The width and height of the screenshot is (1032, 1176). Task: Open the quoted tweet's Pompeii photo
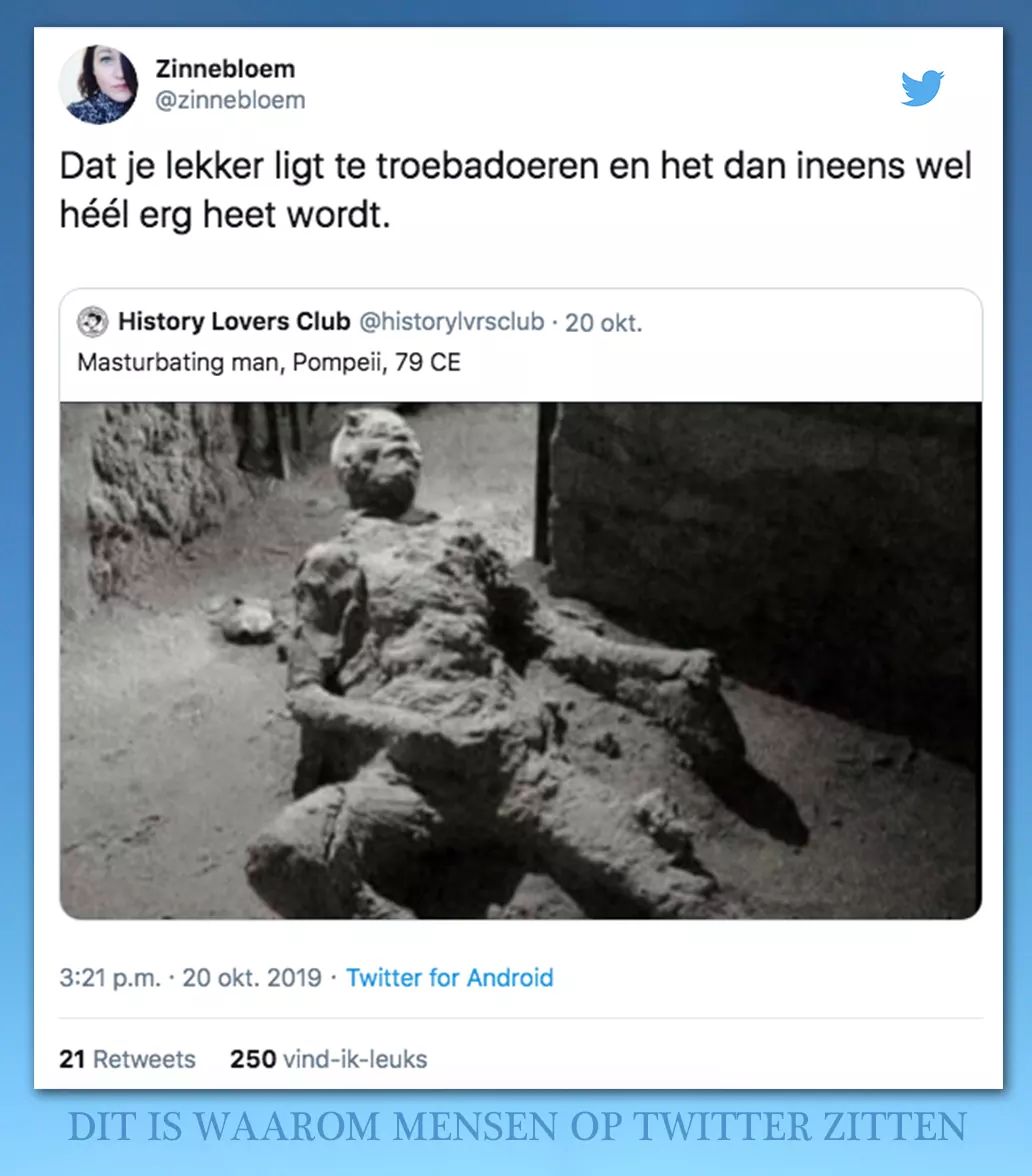[x=520, y=661]
